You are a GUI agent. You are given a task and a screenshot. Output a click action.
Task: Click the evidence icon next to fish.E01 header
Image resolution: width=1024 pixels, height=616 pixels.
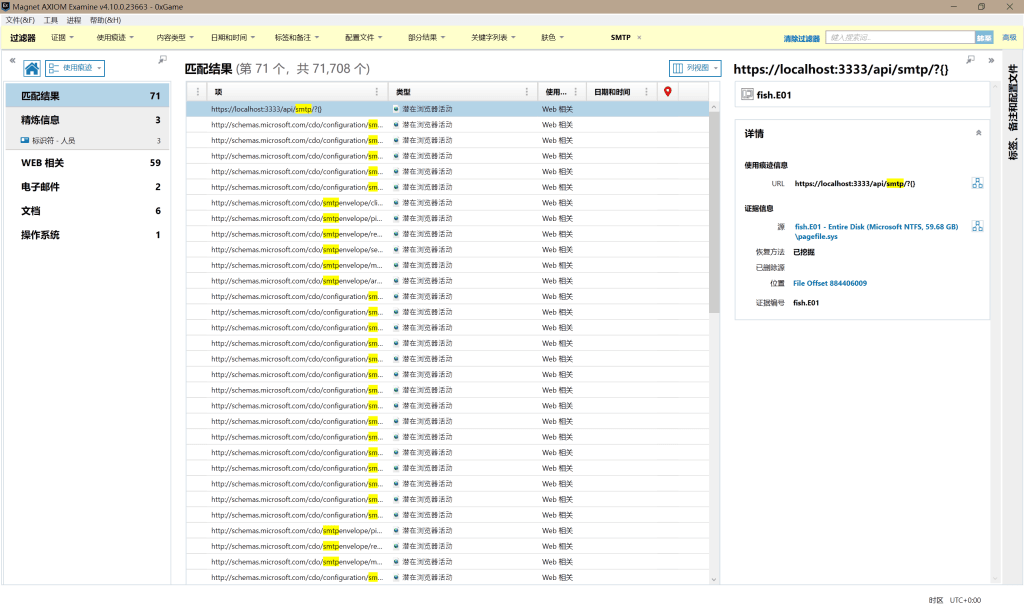point(746,94)
